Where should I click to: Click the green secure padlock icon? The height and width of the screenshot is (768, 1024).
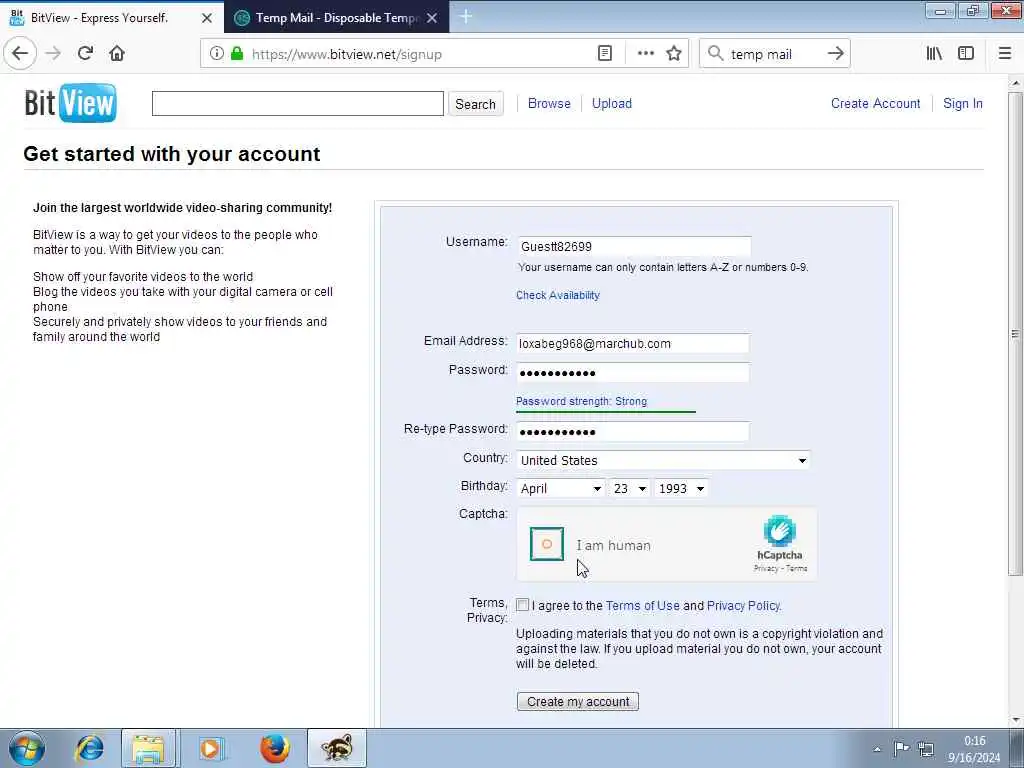tap(237, 54)
